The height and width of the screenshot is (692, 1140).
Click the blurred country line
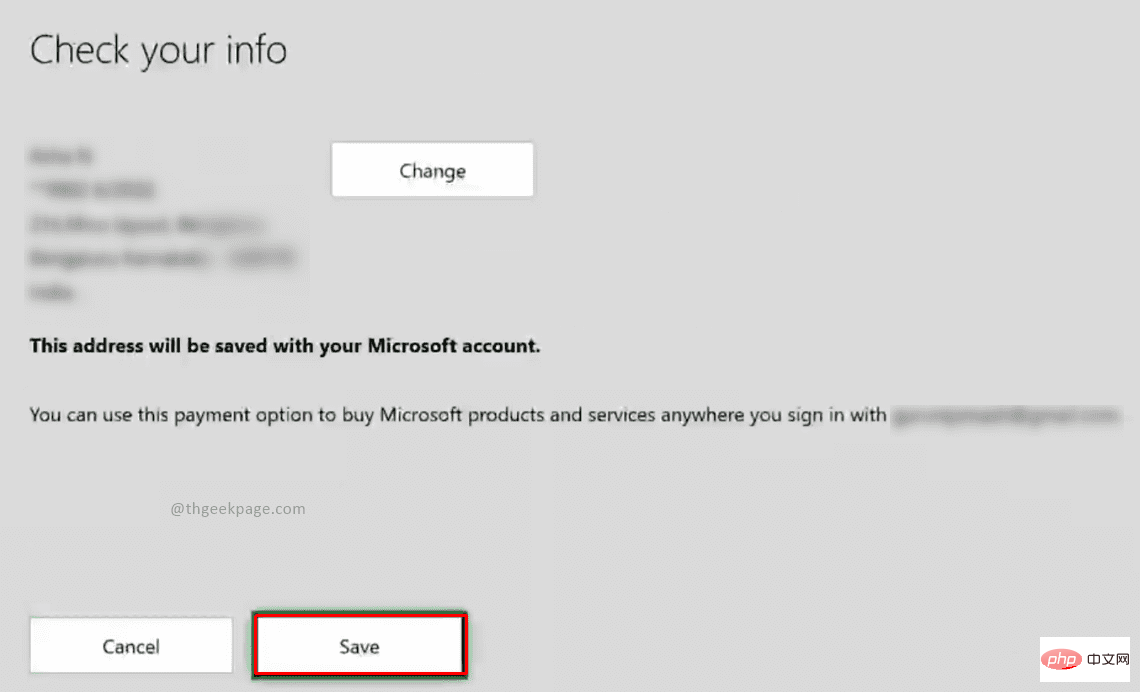(53, 293)
